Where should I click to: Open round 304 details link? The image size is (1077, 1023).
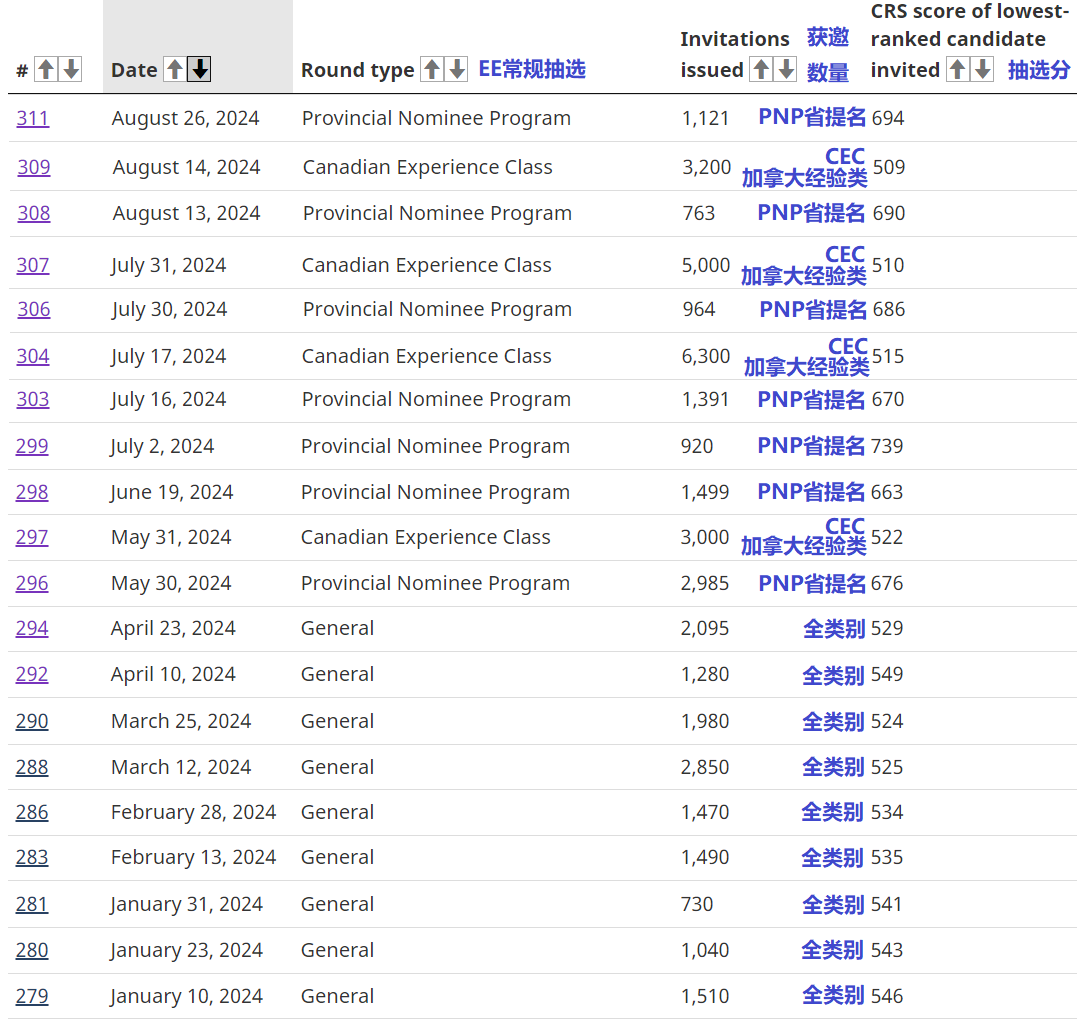click(32, 356)
